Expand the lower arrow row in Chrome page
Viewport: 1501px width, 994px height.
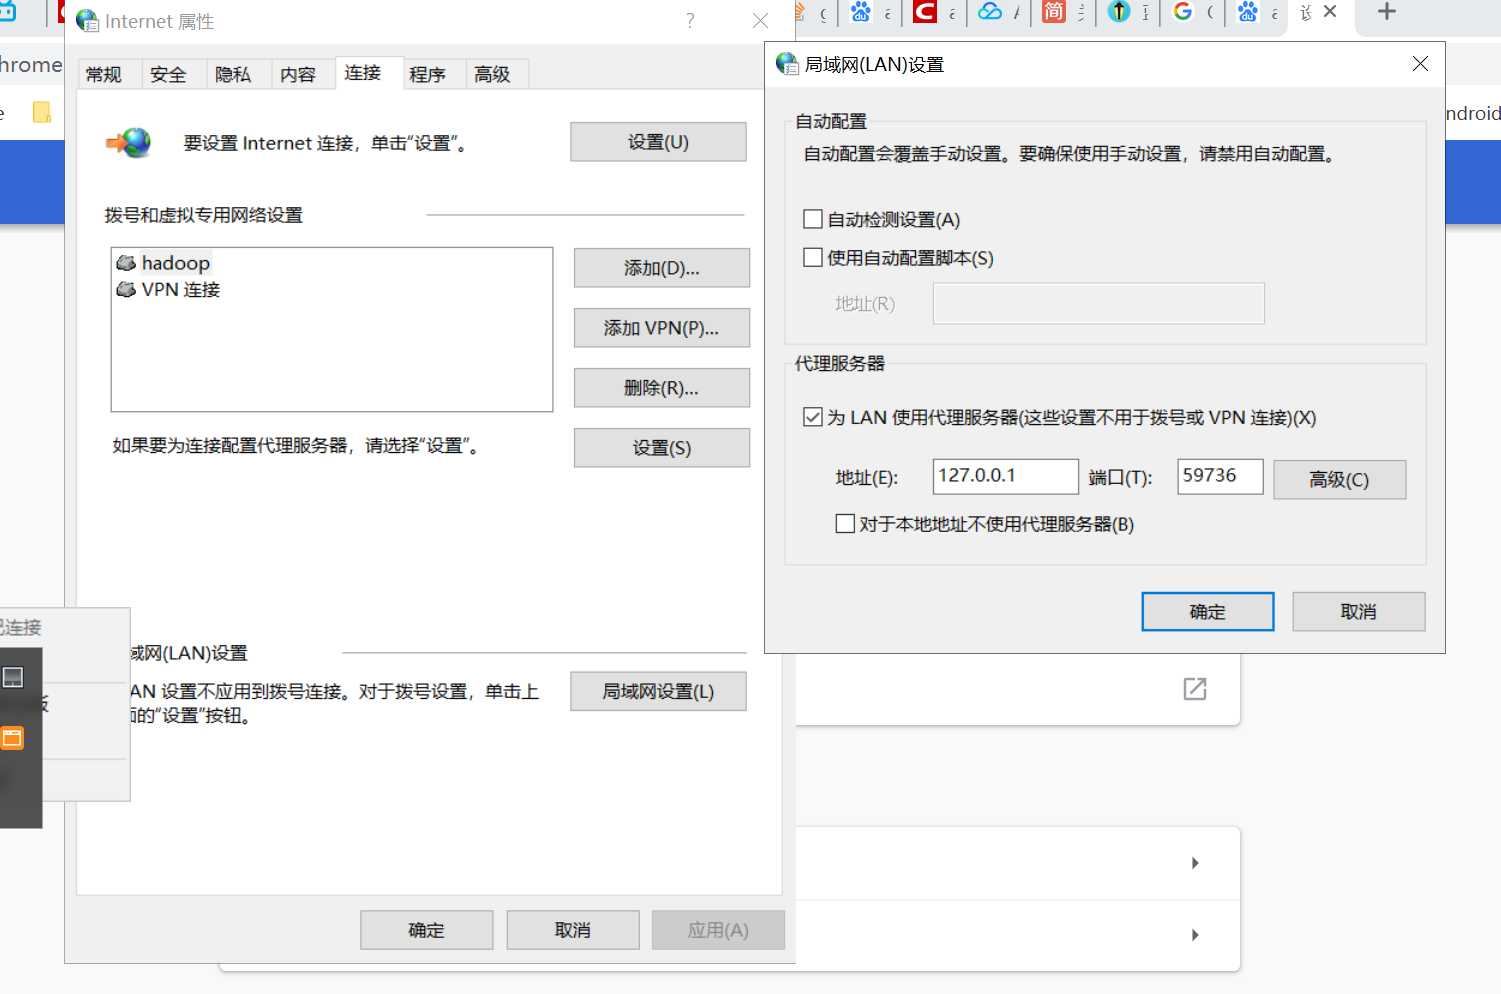pyautogui.click(x=1195, y=935)
